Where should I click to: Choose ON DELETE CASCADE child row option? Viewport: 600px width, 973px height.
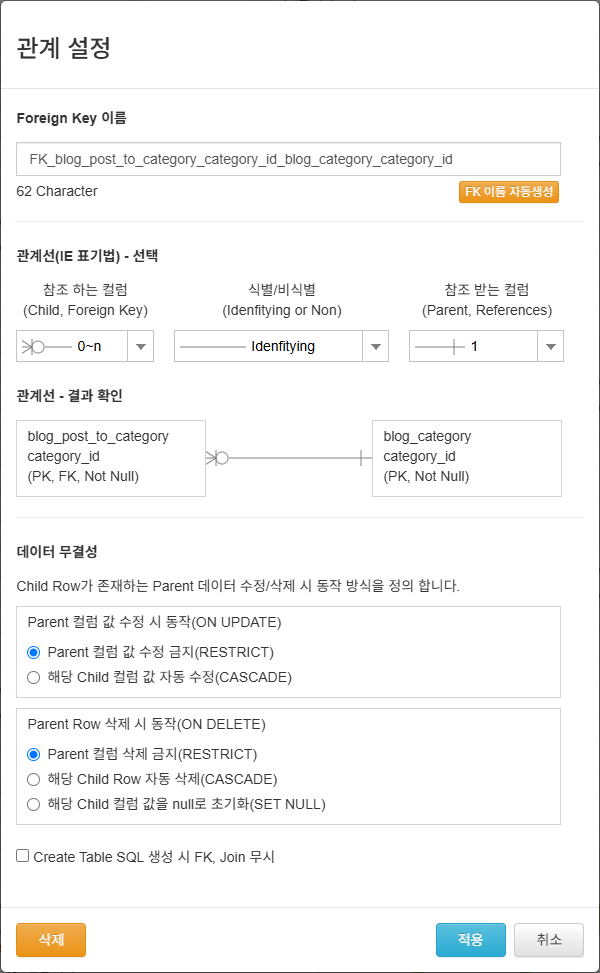coord(34,779)
